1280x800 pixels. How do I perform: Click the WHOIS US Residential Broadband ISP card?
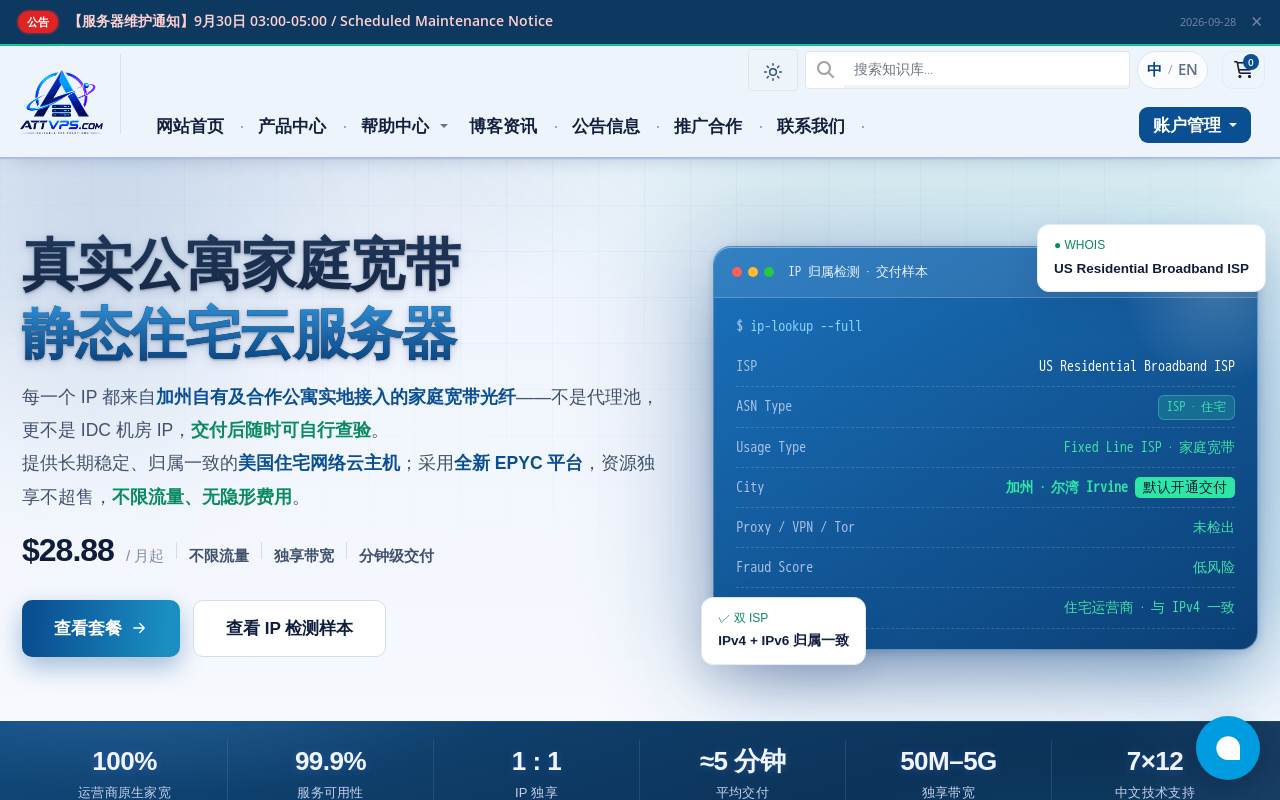1151,258
